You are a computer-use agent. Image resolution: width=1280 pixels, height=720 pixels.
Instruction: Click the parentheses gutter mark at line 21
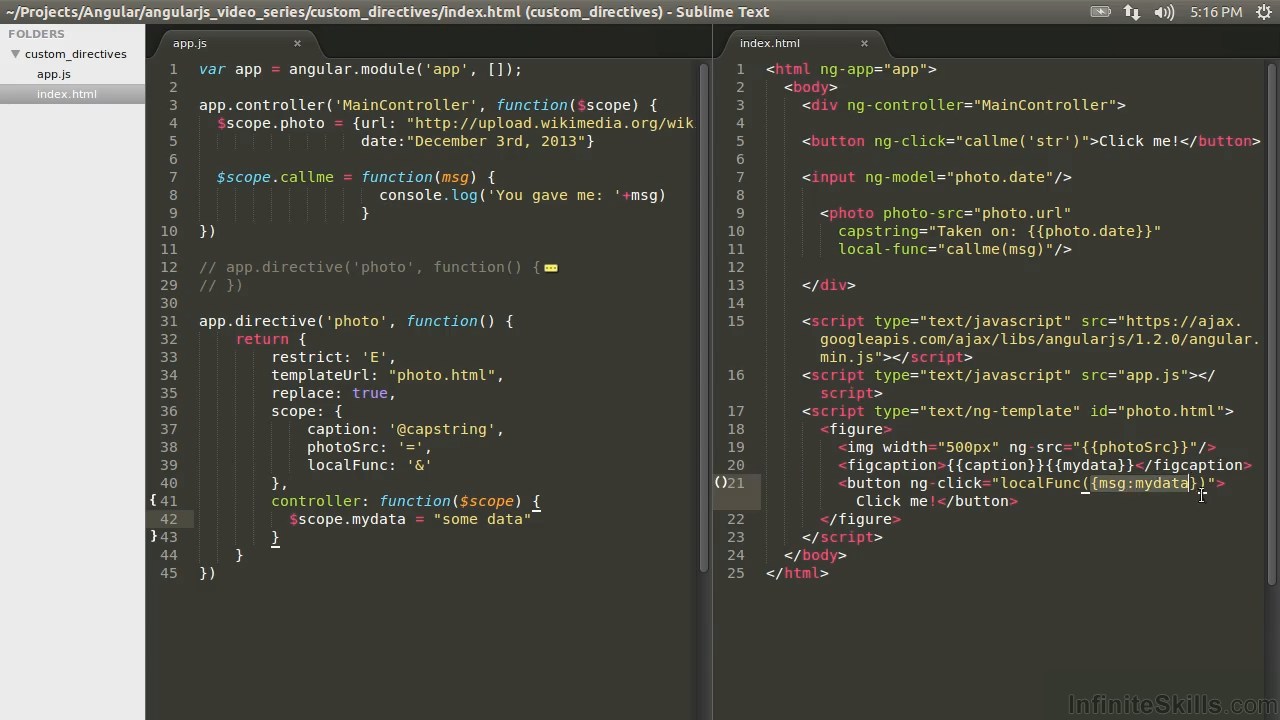click(x=721, y=483)
